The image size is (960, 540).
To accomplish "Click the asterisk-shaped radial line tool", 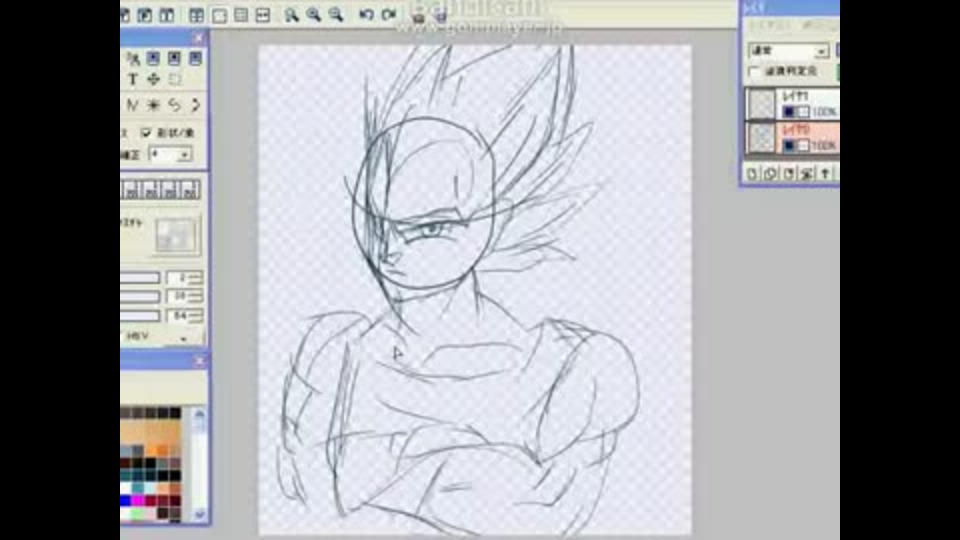I will point(153,105).
